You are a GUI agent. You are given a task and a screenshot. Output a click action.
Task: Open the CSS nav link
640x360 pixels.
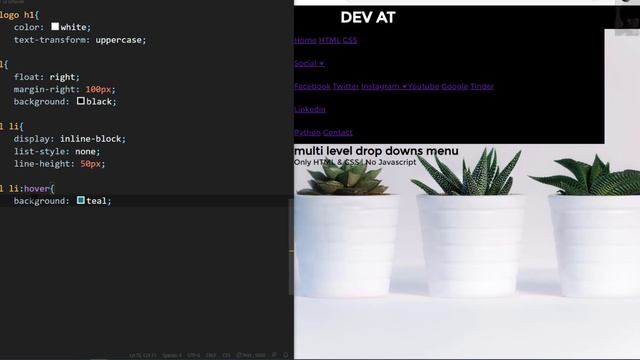coord(350,40)
